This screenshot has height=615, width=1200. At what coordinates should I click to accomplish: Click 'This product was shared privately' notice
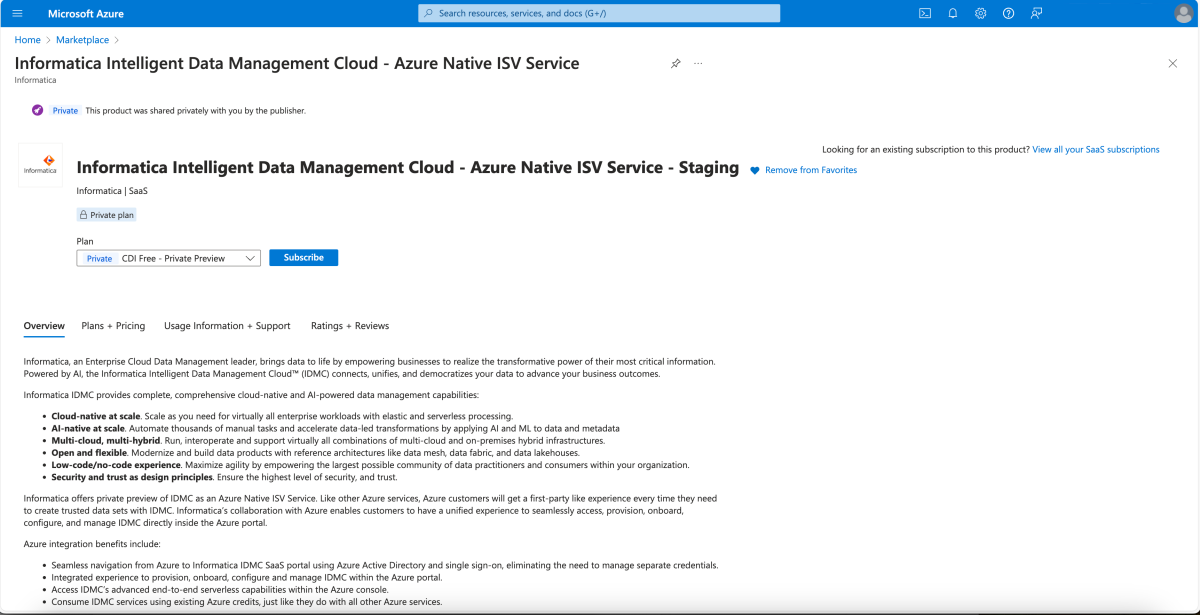click(x=196, y=111)
